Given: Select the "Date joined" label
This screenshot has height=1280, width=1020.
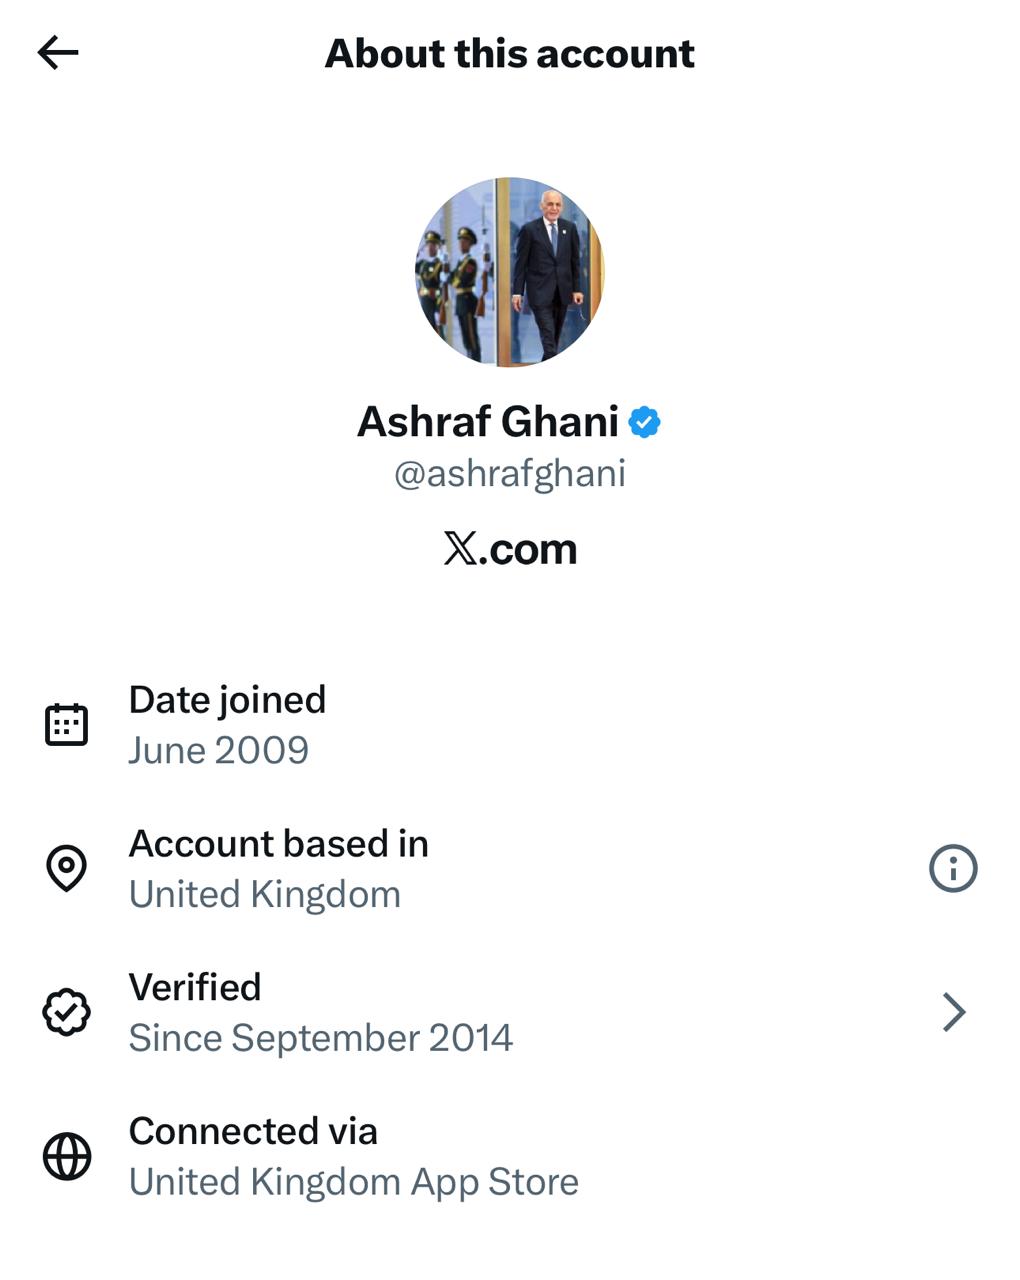Looking at the screenshot, I should pyautogui.click(x=227, y=700).
